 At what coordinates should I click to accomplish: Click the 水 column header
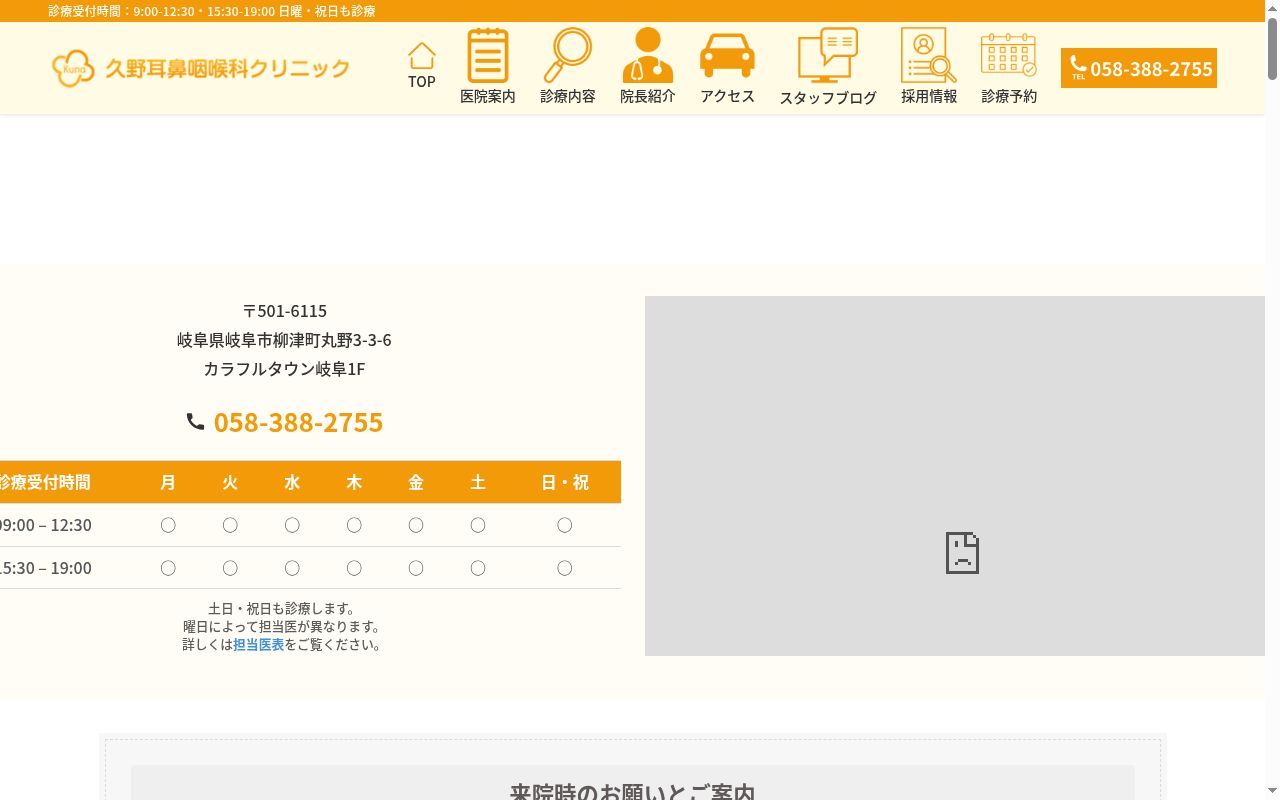(292, 482)
